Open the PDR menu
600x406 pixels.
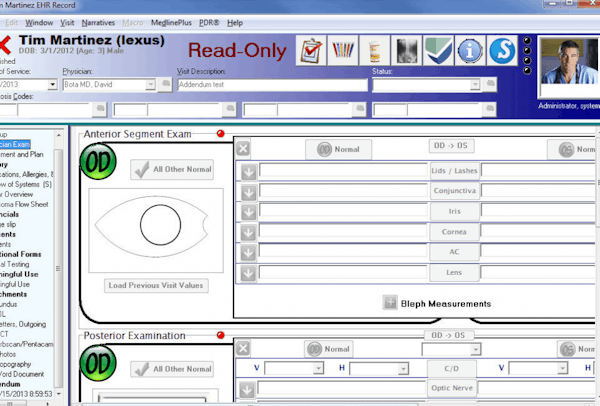pyautogui.click(x=209, y=23)
